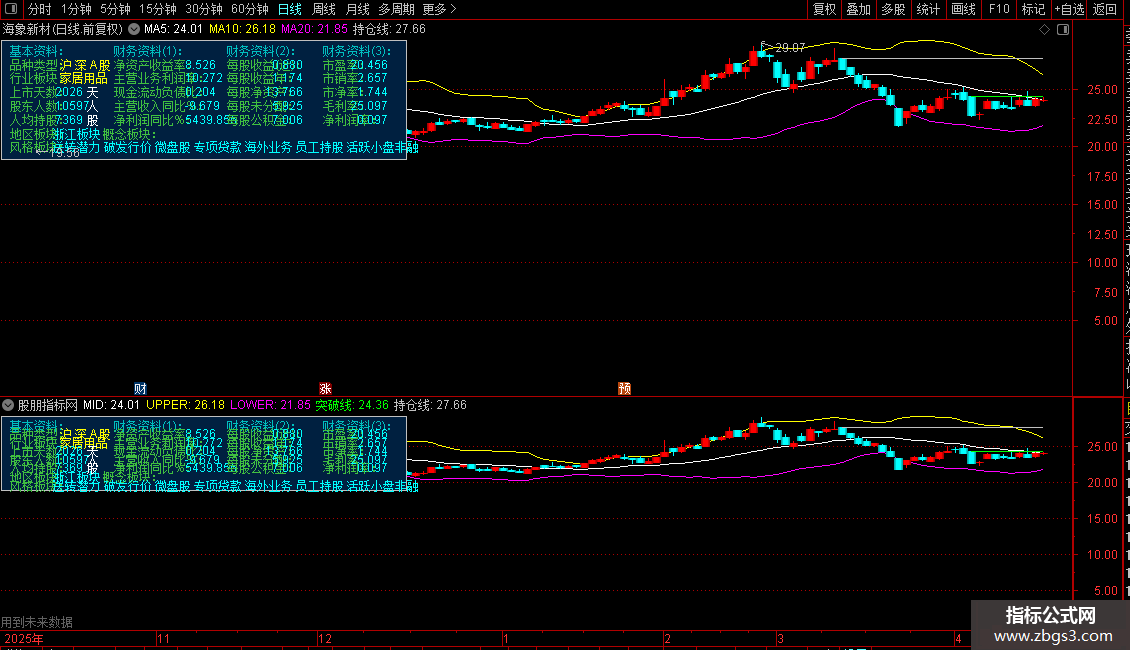
Task: Click the LOWER: 21.85 value
Action: pos(270,405)
